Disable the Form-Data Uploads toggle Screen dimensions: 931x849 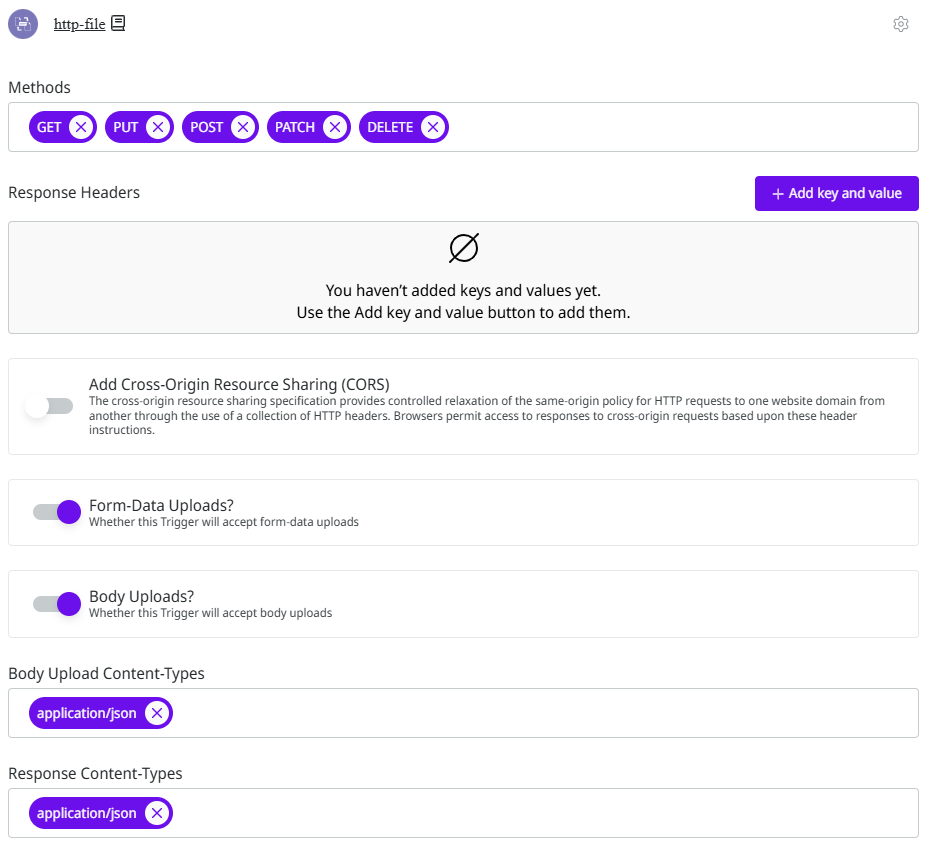coord(57,512)
